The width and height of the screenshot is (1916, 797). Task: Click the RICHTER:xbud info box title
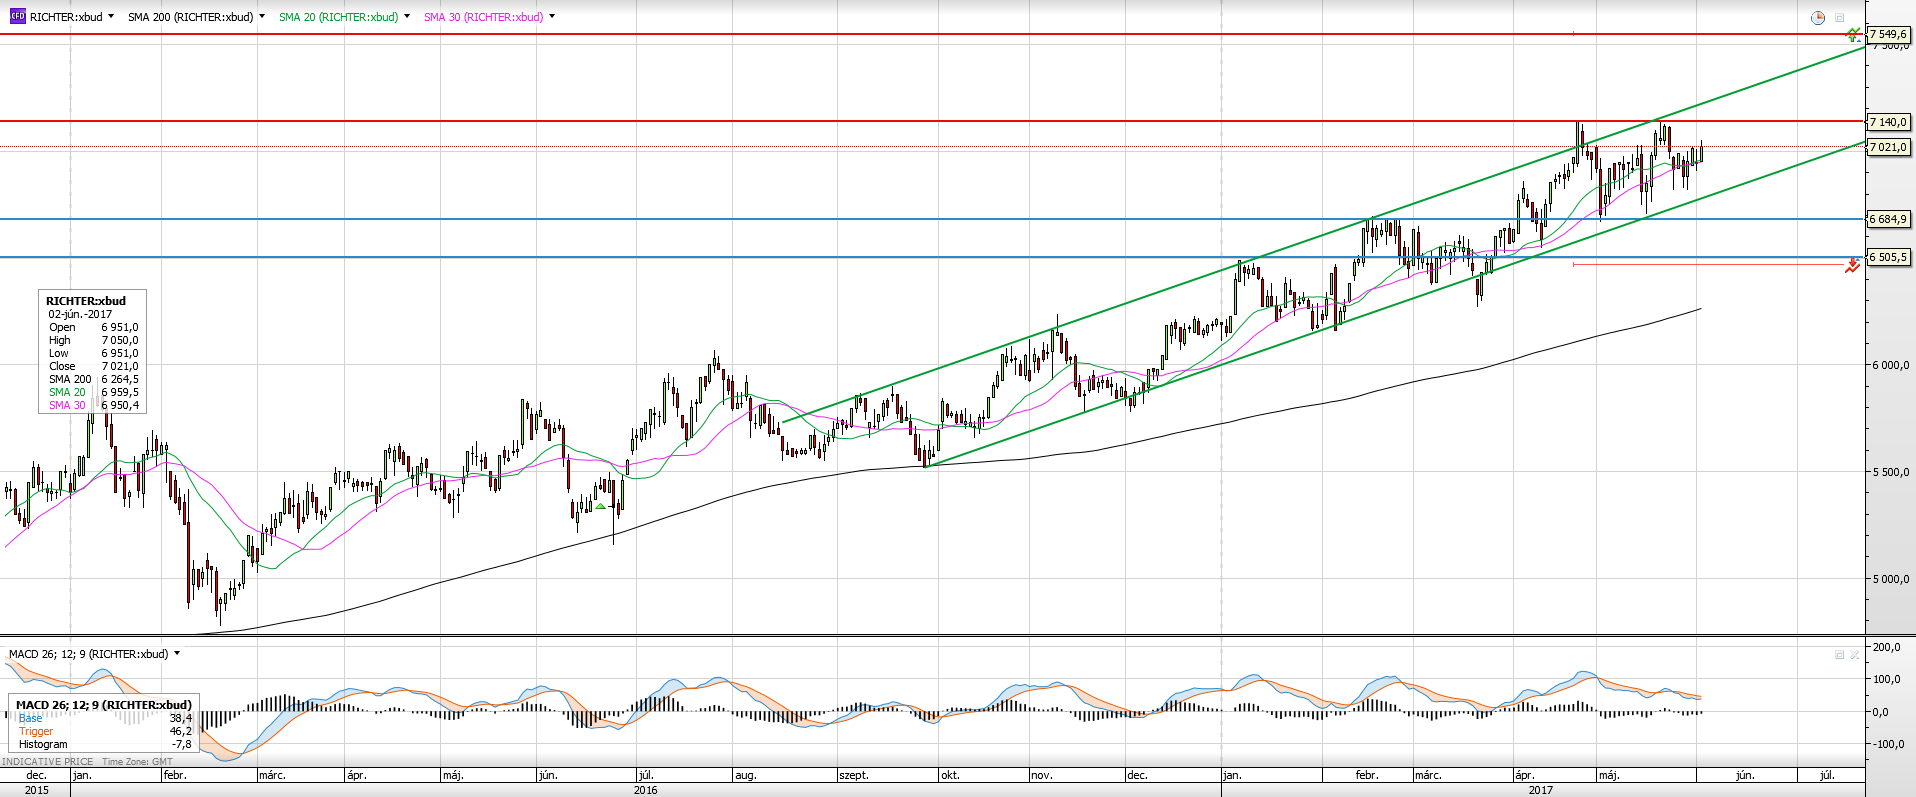pyautogui.click(x=86, y=301)
